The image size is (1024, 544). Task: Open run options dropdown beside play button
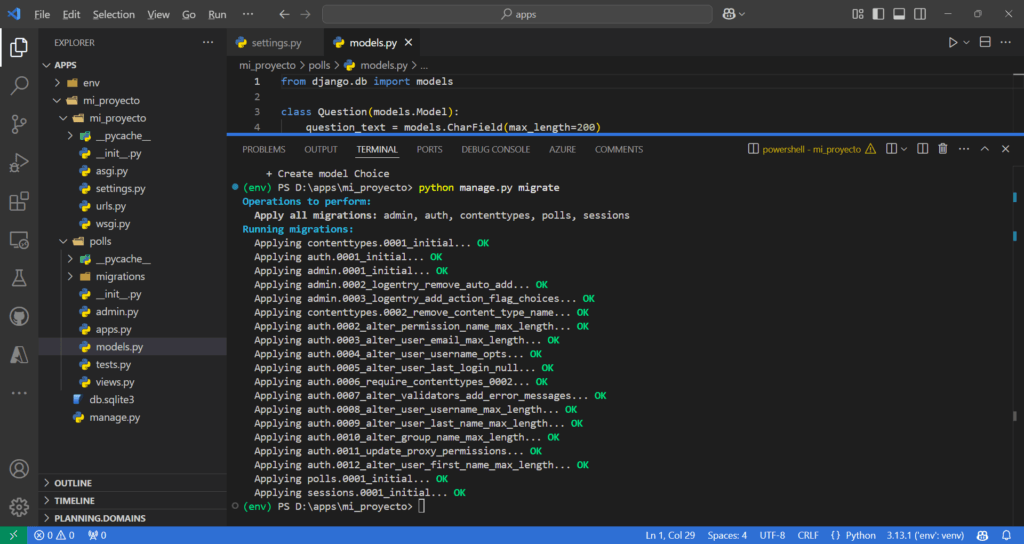967,42
